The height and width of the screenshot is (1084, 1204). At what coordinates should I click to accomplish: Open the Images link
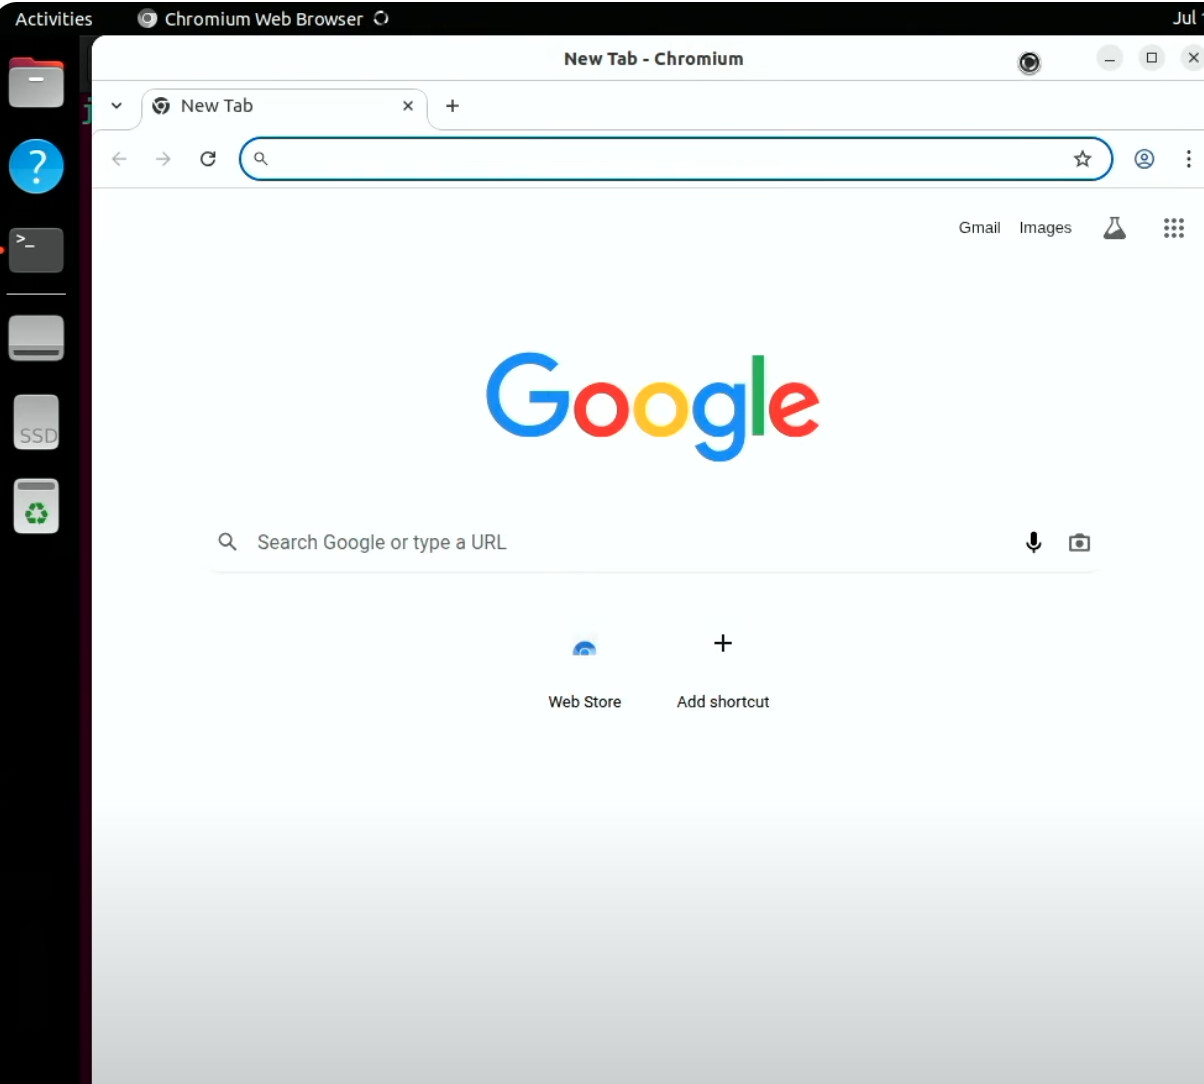tap(1045, 228)
